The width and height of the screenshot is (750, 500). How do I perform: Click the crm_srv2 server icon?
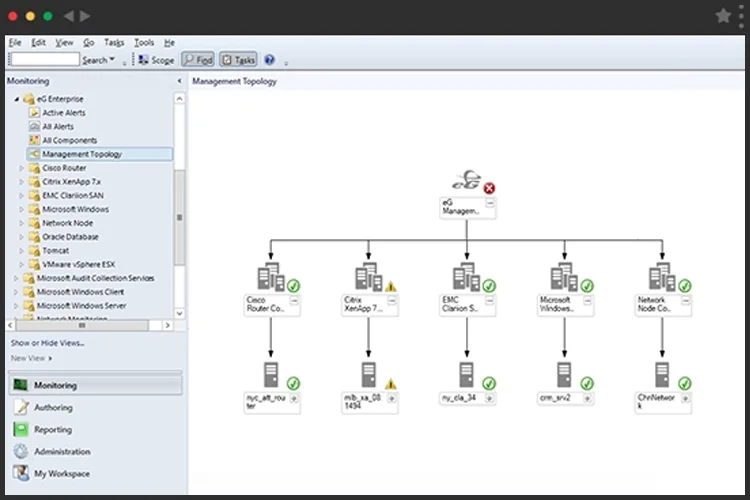tap(564, 375)
